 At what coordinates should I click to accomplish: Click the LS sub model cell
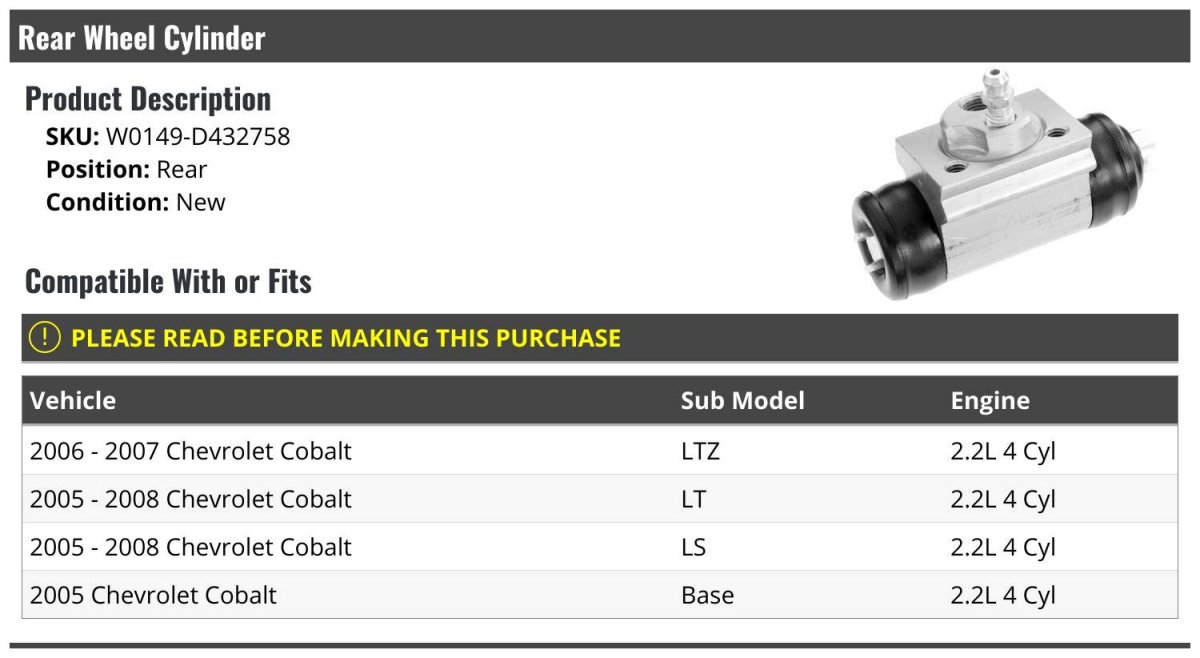point(693,547)
